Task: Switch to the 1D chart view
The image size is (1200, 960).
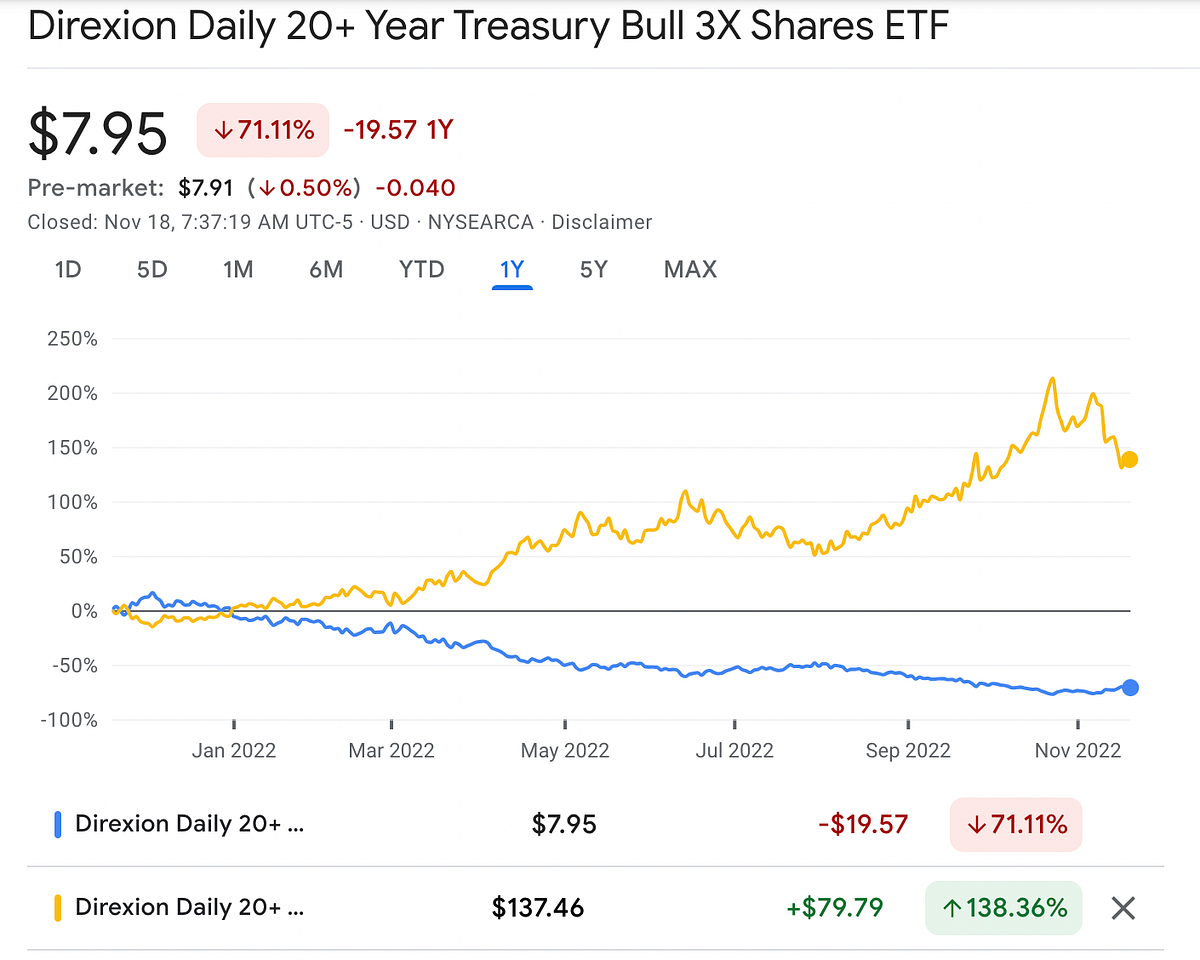Action: click(67, 269)
